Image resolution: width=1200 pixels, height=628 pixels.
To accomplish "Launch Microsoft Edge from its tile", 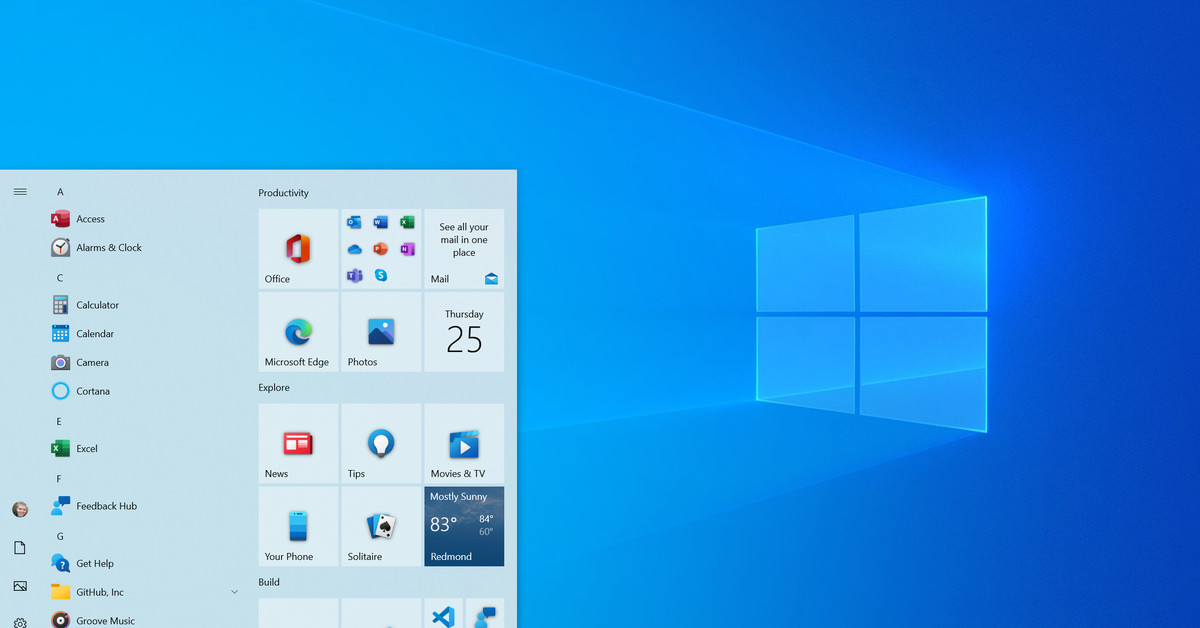I will [297, 332].
